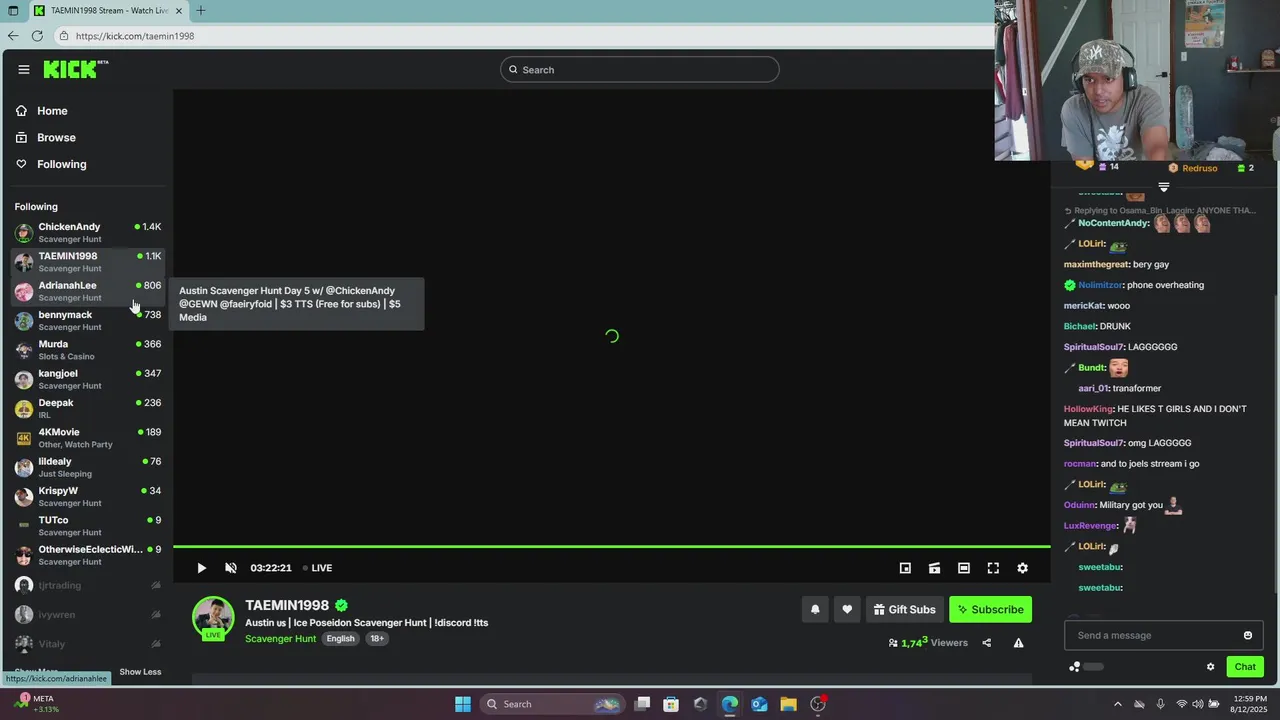Open the Scavenger Hunt category link
The image size is (1280, 720).
click(281, 639)
